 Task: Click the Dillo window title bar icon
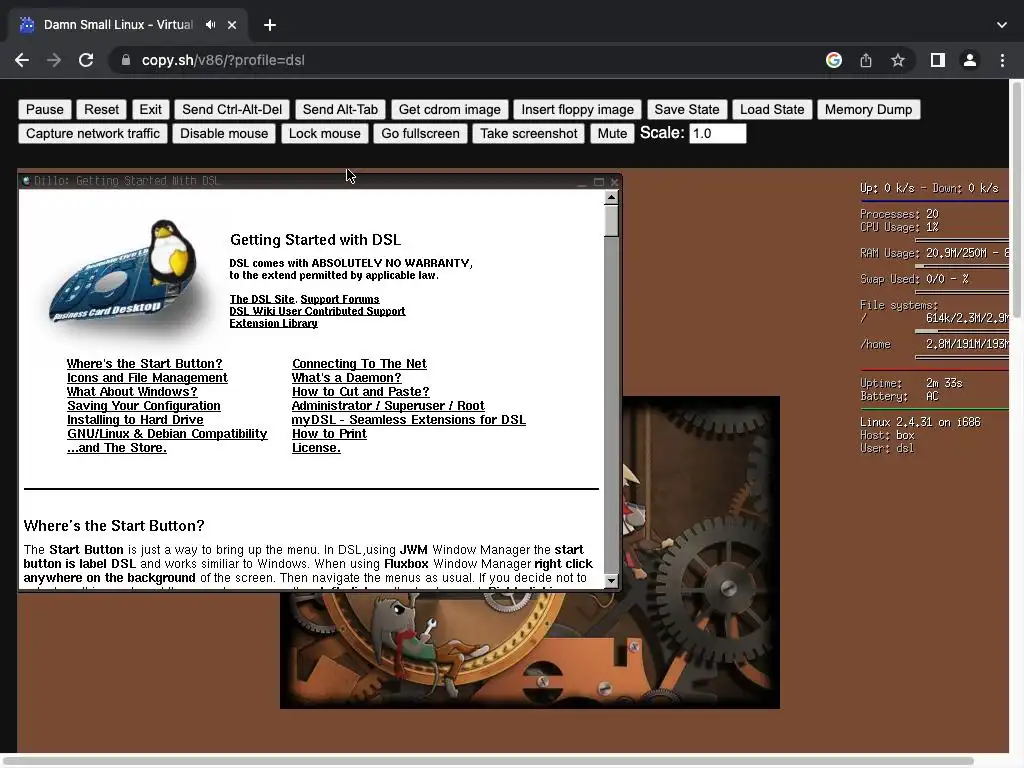pos(26,181)
